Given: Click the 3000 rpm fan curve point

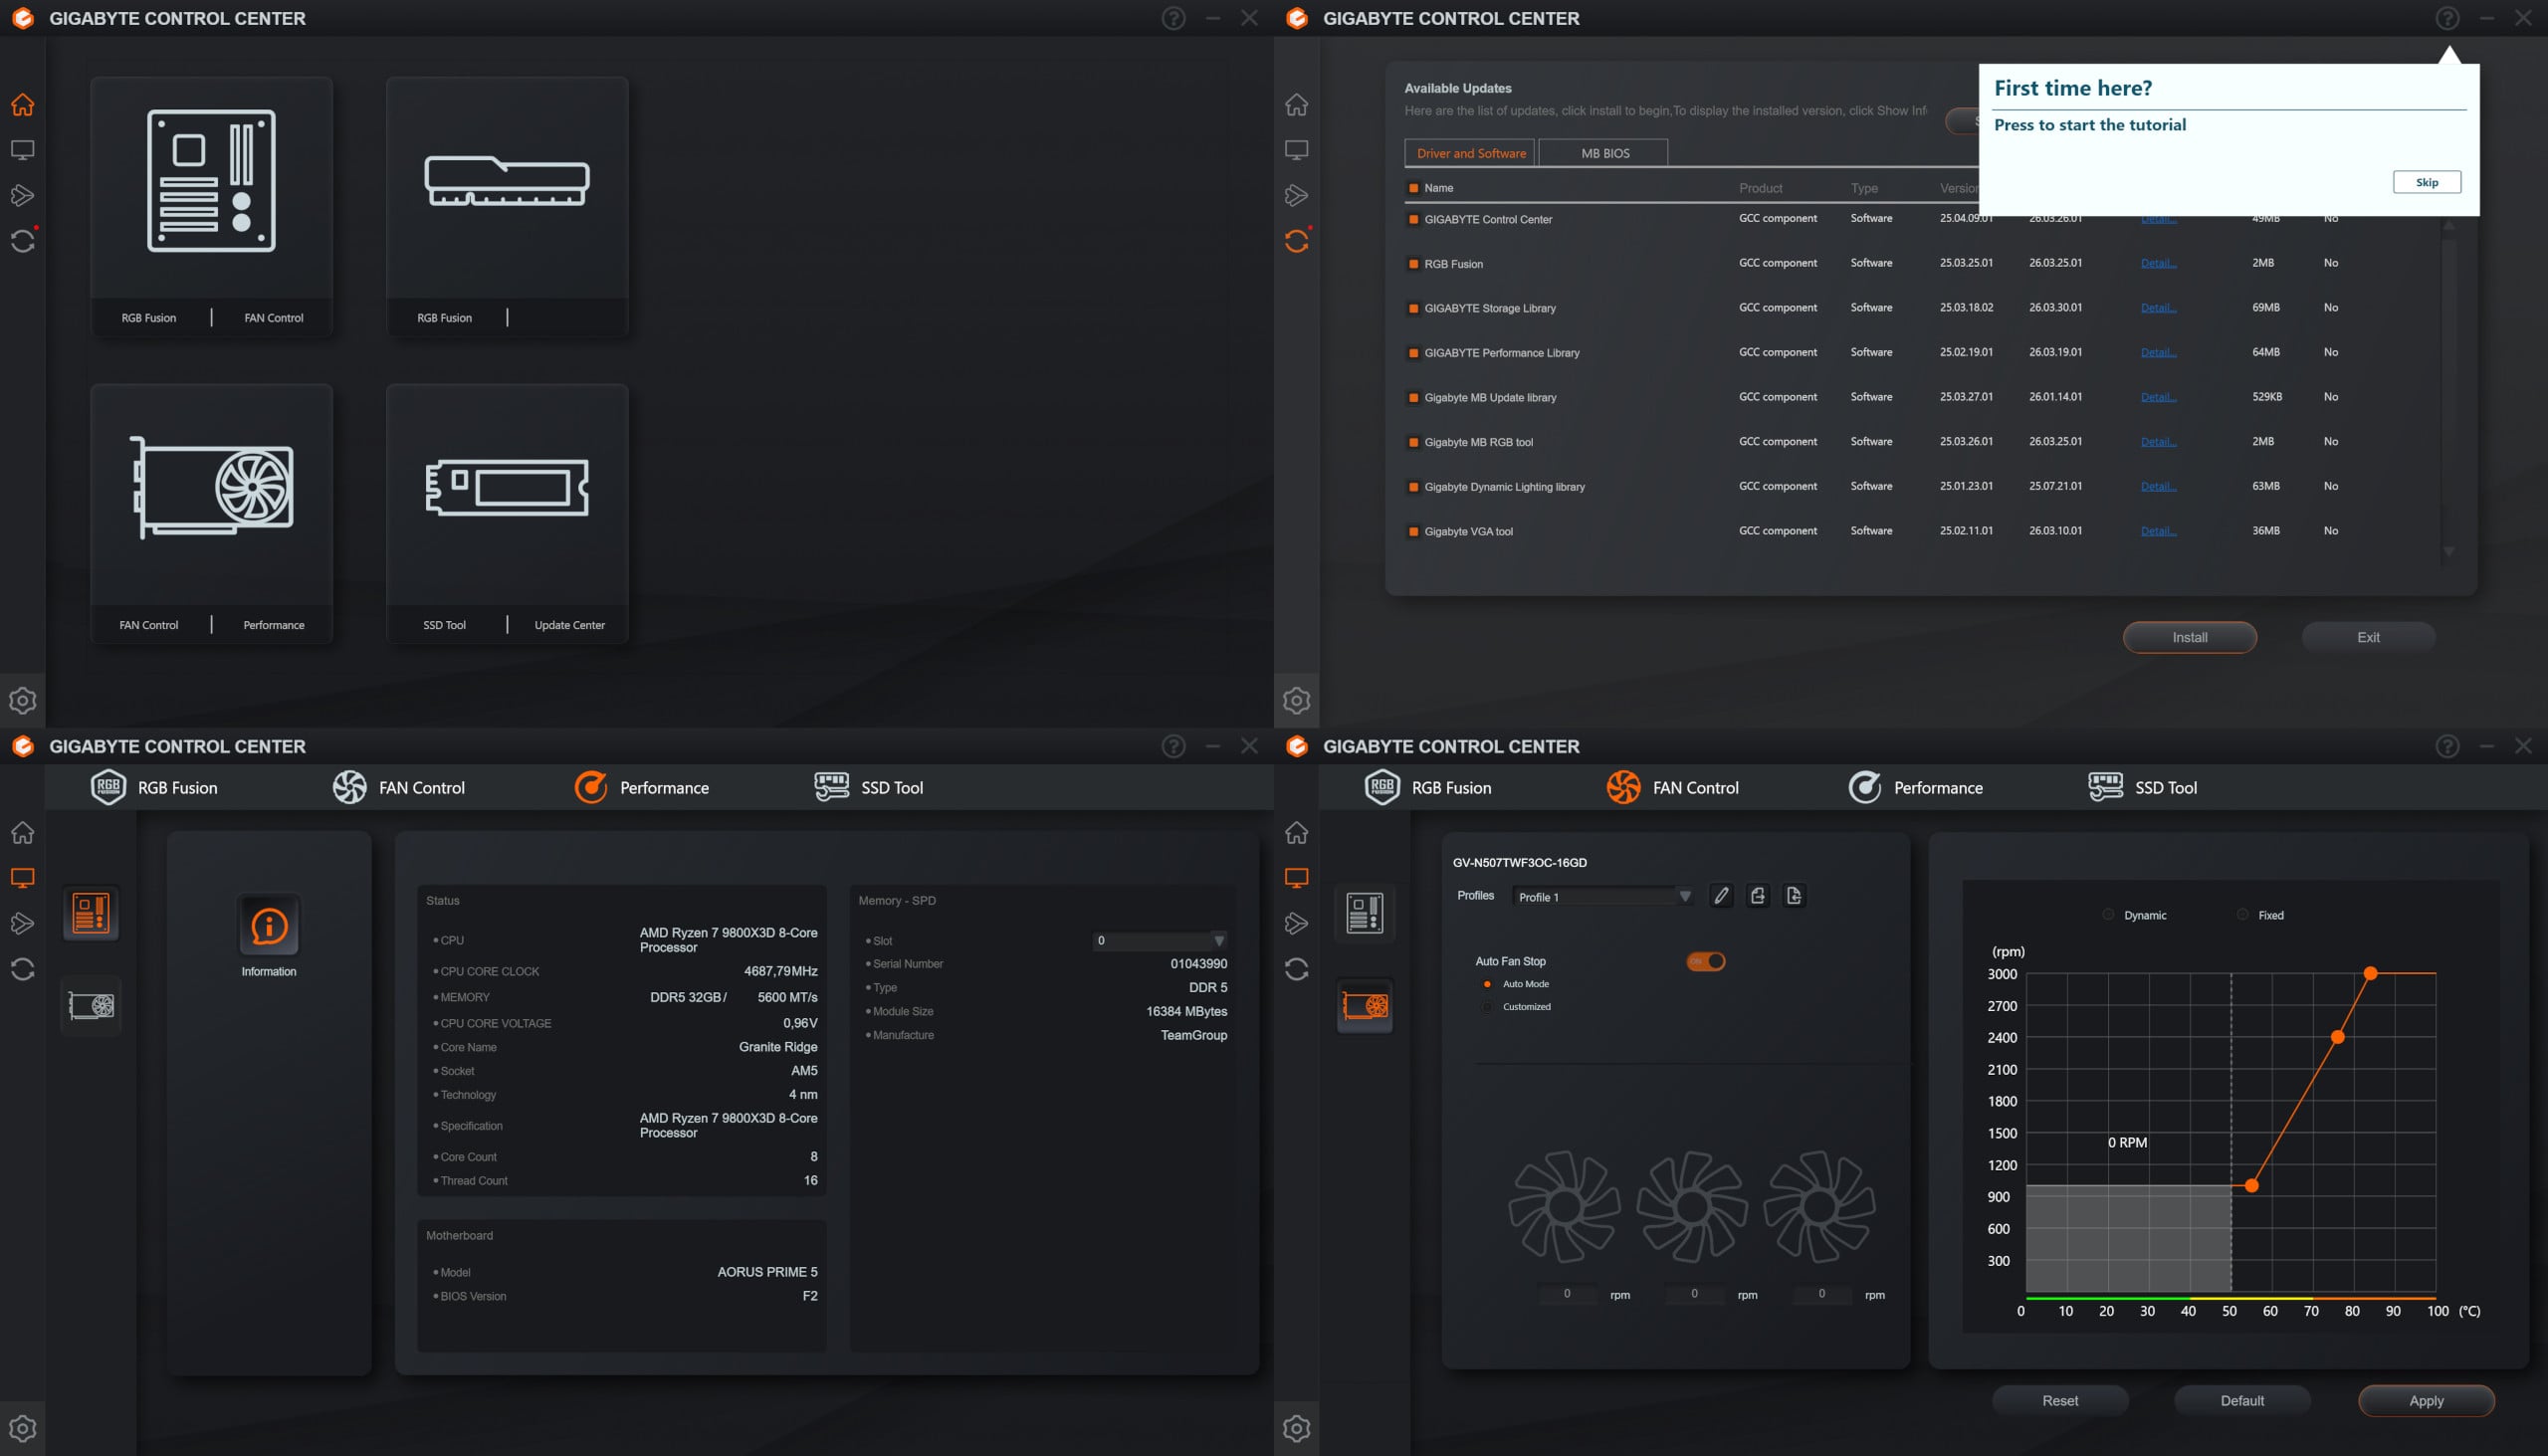Looking at the screenshot, I should (x=2370, y=973).
